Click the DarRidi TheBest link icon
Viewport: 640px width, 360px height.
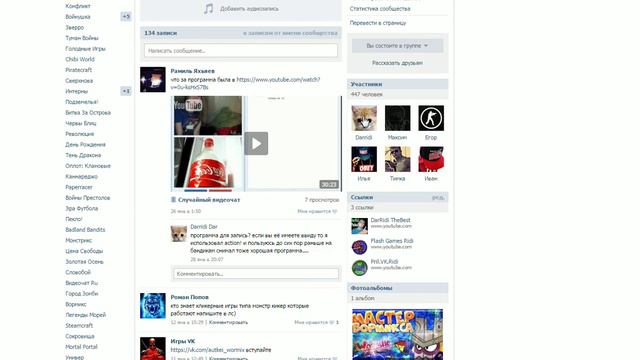pos(360,226)
